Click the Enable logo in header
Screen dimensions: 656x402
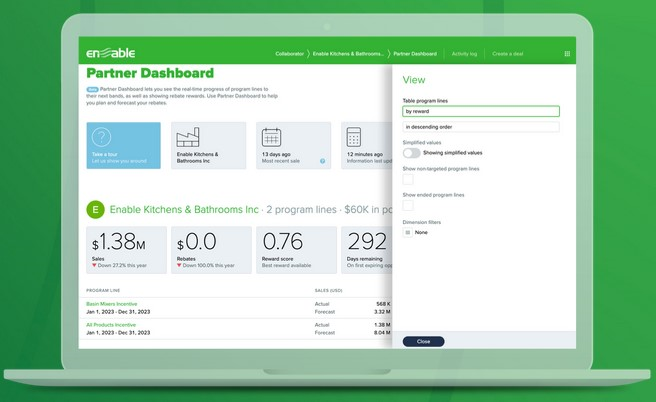pyautogui.click(x=110, y=53)
